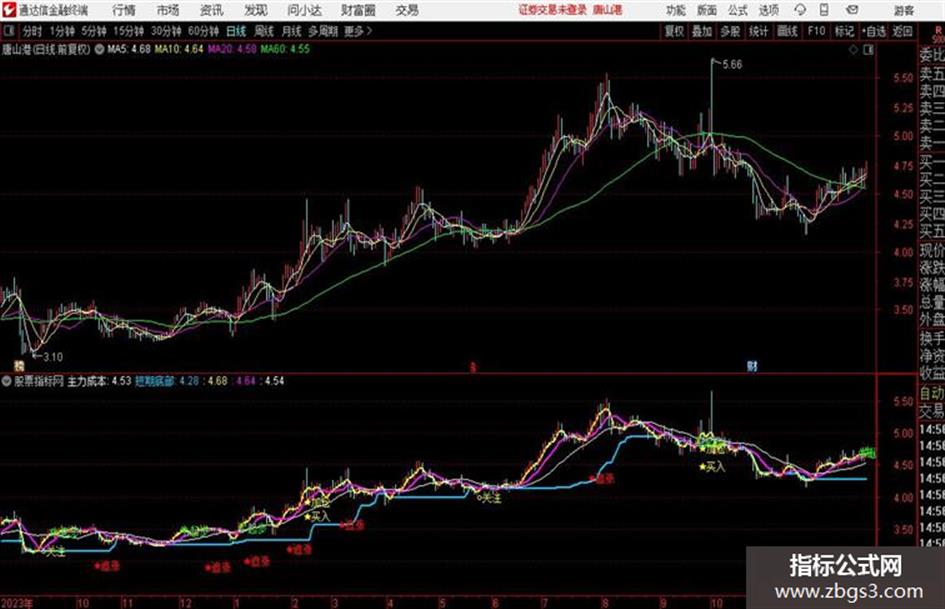Click the 股票指标网 indicator name
945x609 pixels.
coord(39,381)
